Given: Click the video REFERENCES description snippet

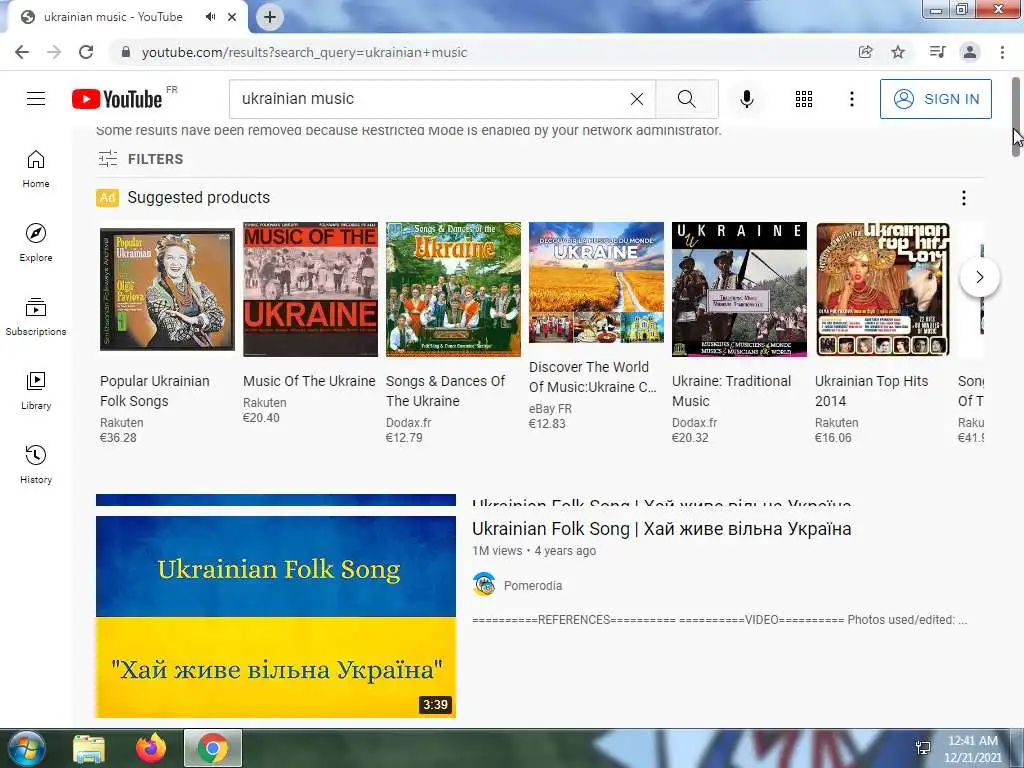Looking at the screenshot, I should (720, 619).
